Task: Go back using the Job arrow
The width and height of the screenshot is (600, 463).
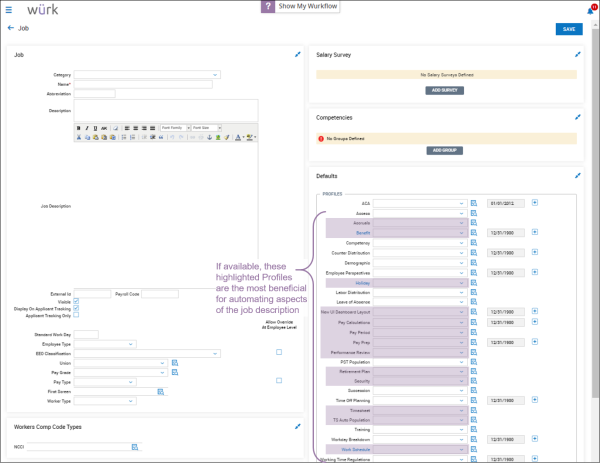Action: [x=11, y=28]
